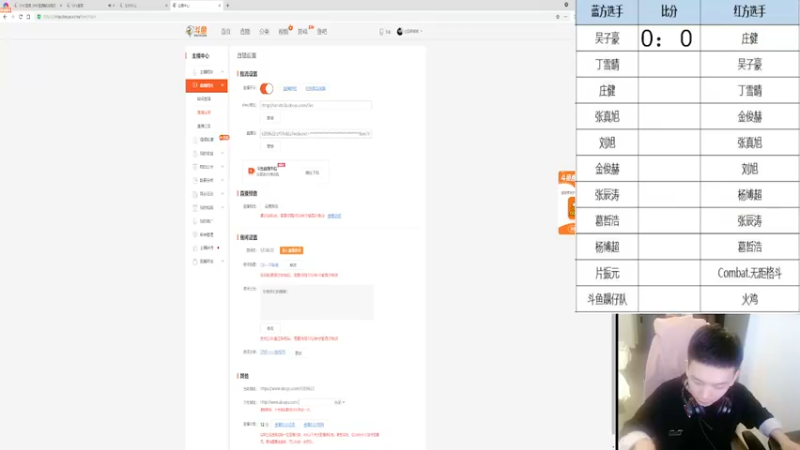The width and height of the screenshot is (800, 450).
Task: Click 刘旭 in the blue column
Action: click(607, 143)
